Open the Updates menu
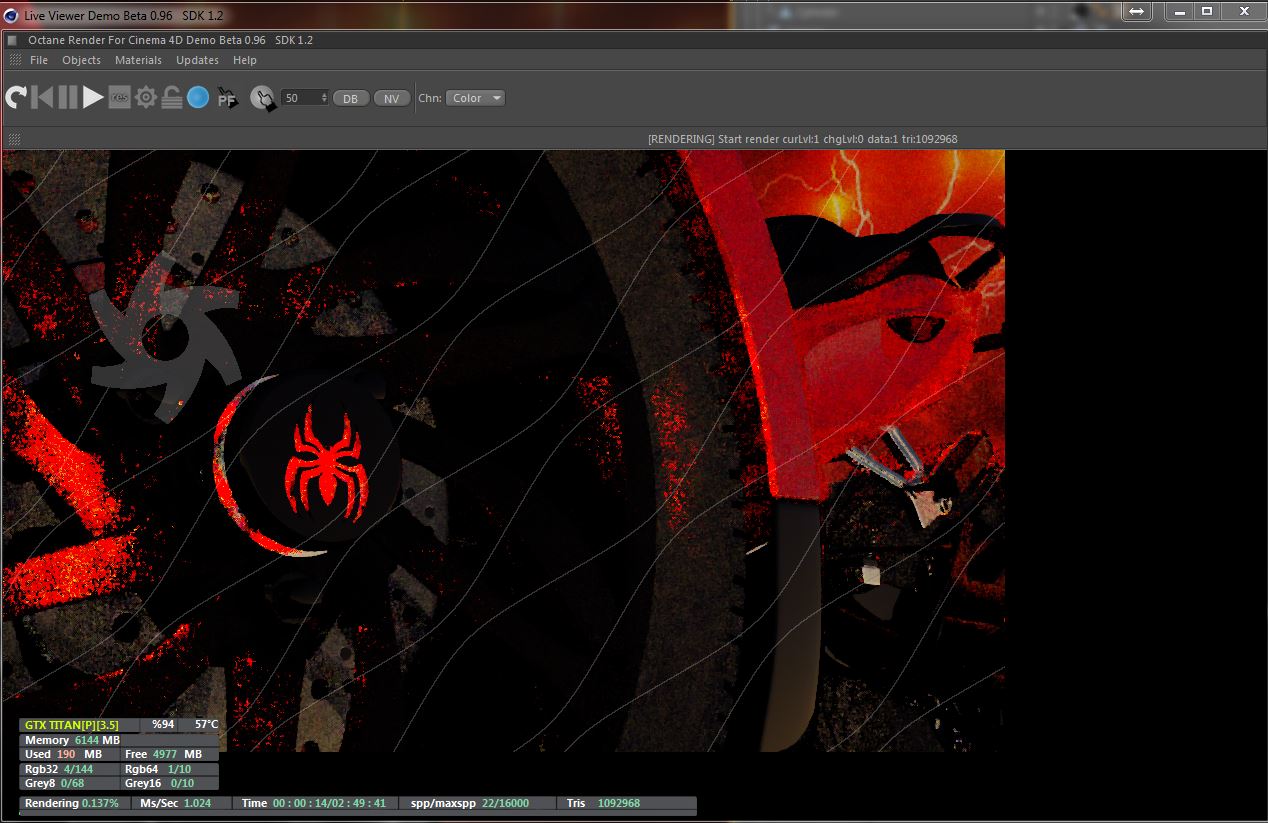This screenshot has height=823, width=1268. point(197,60)
